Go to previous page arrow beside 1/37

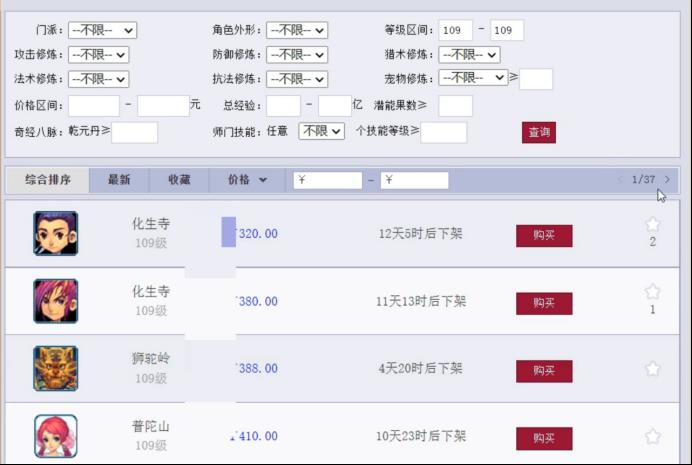pos(621,180)
